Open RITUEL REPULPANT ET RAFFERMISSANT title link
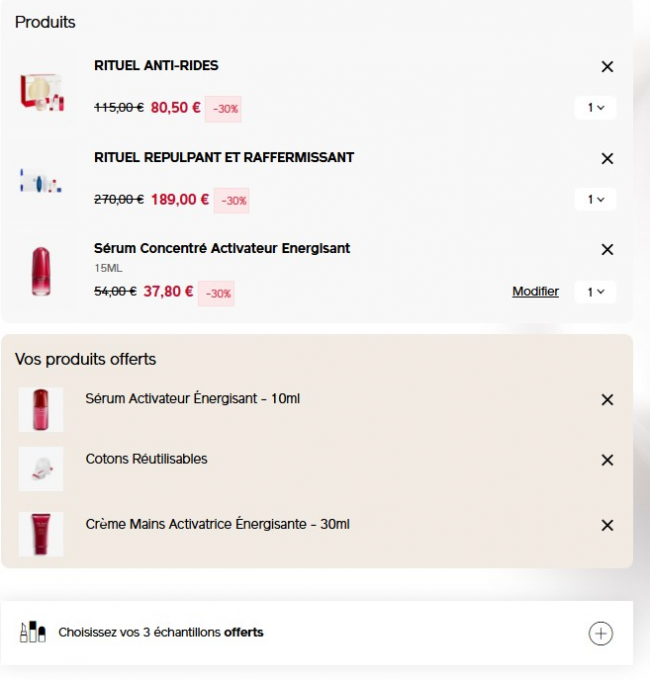The width and height of the screenshot is (650, 680). click(x=224, y=157)
